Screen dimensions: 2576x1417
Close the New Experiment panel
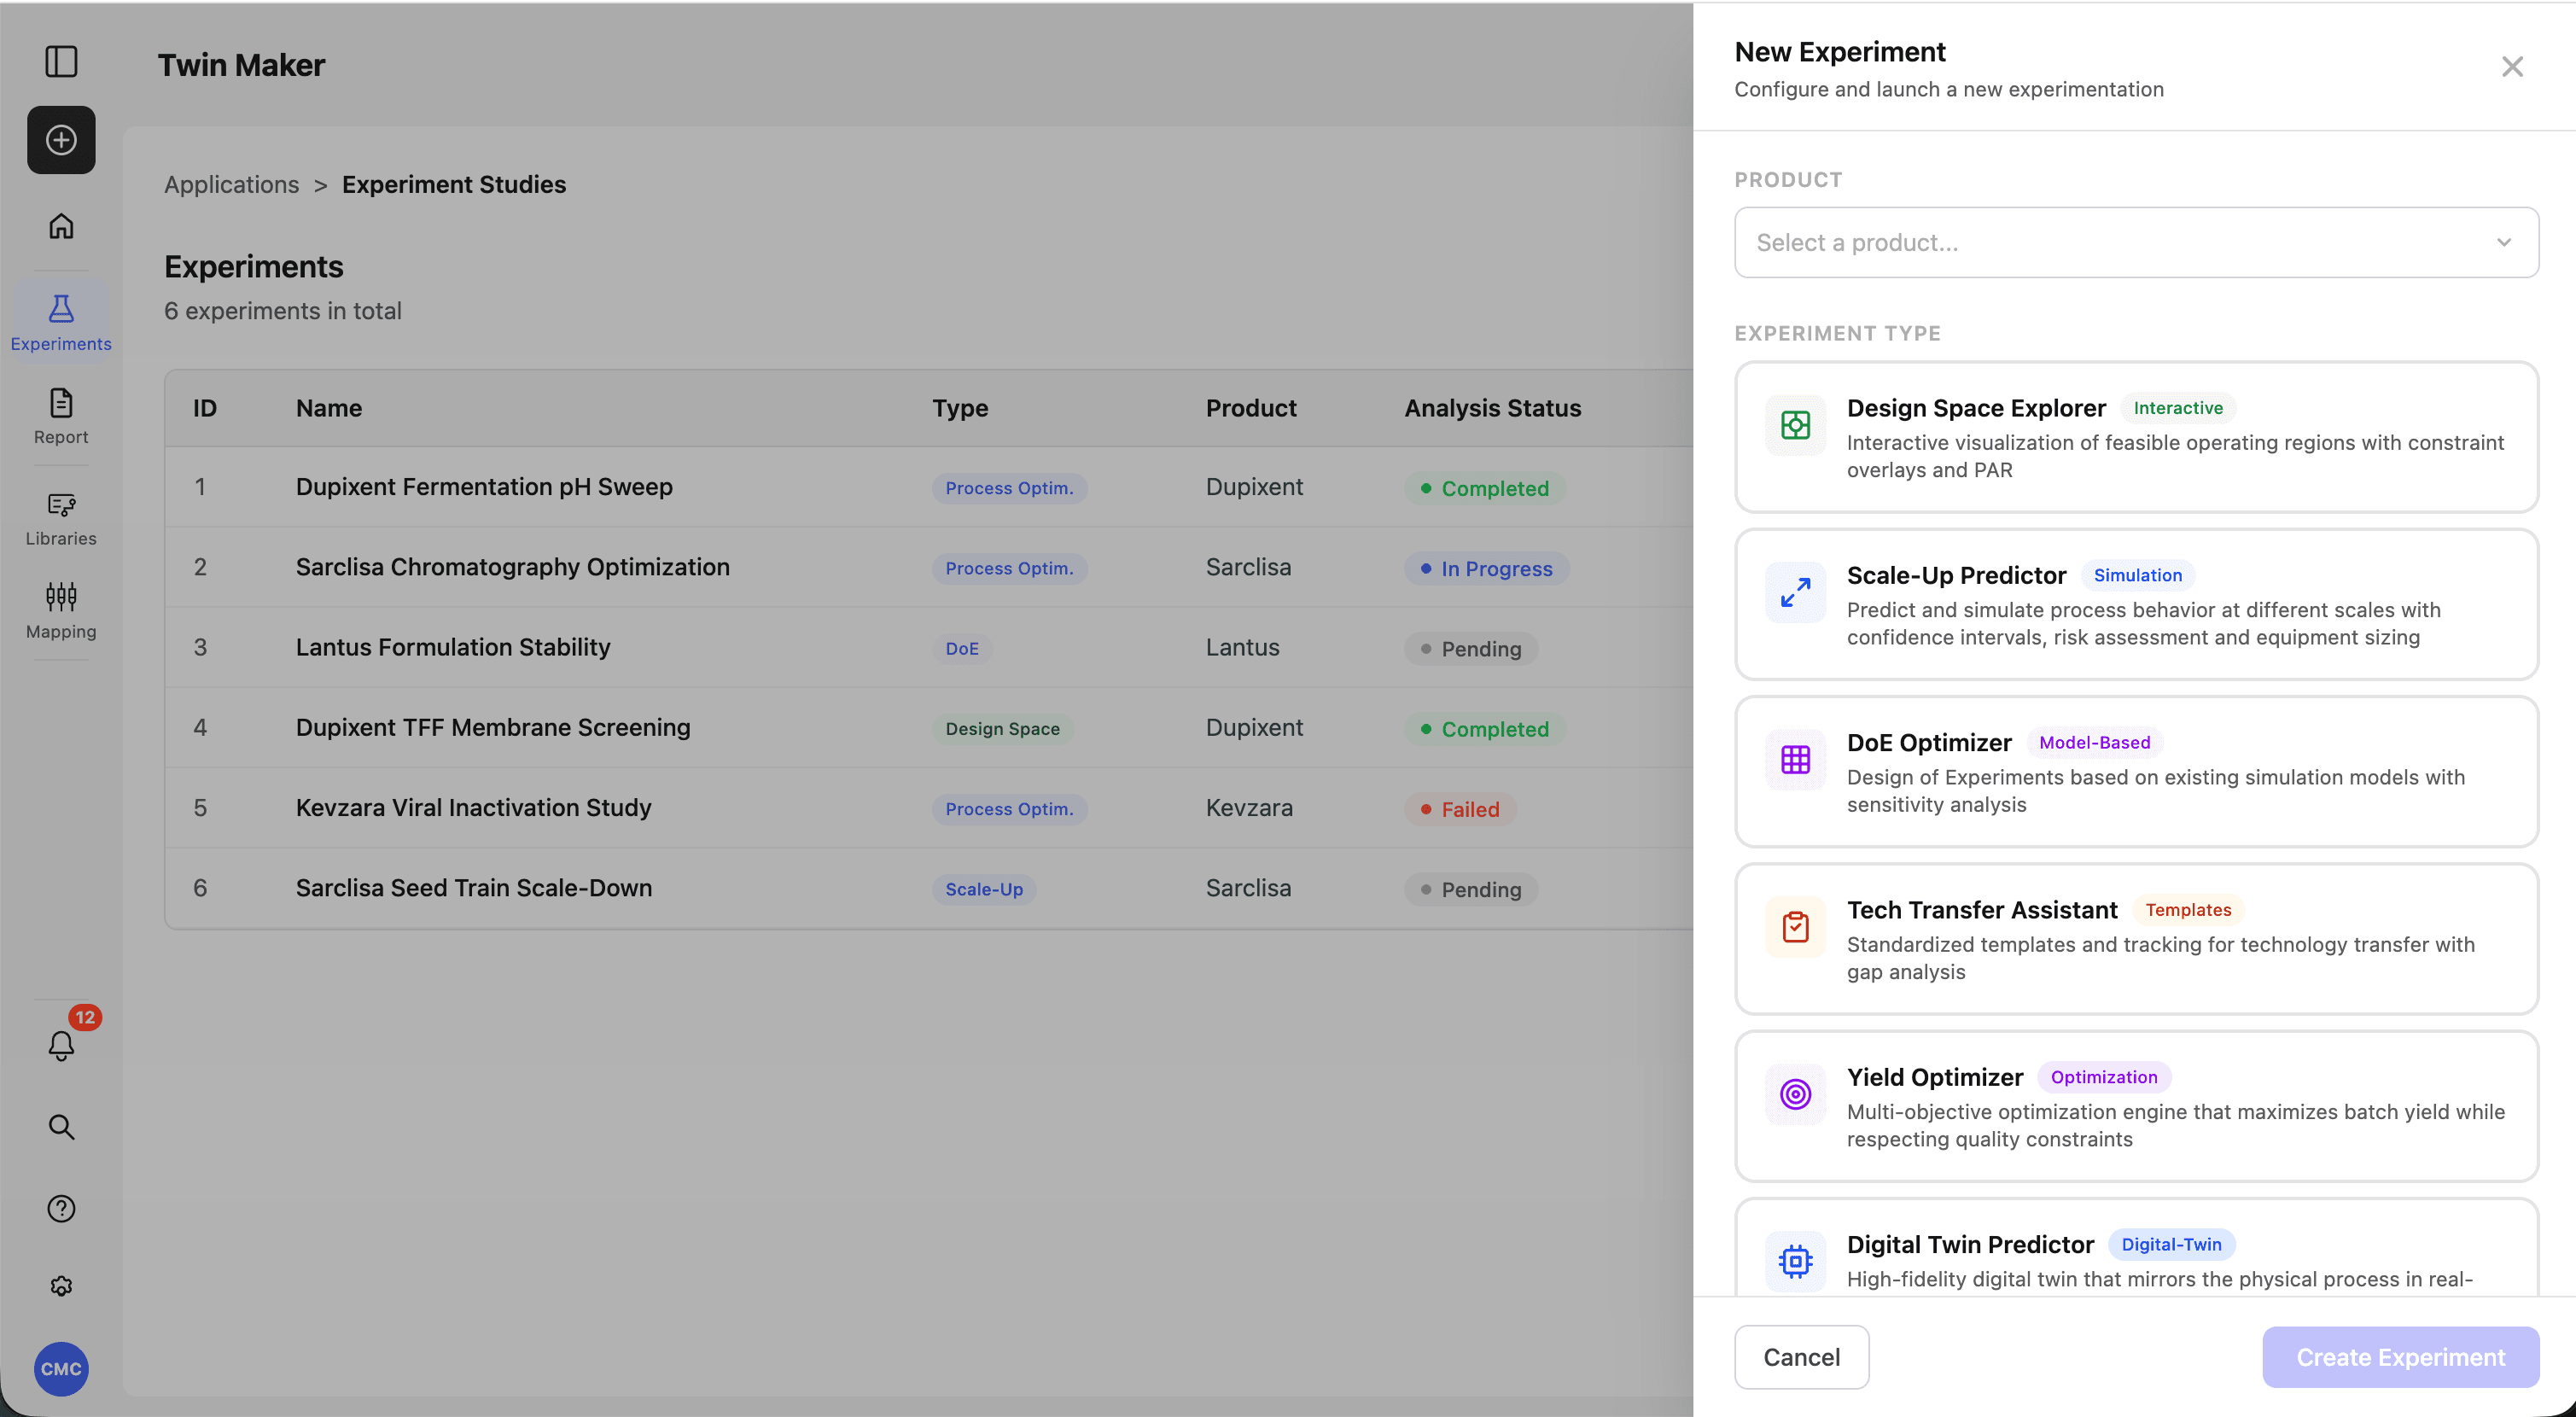2512,67
